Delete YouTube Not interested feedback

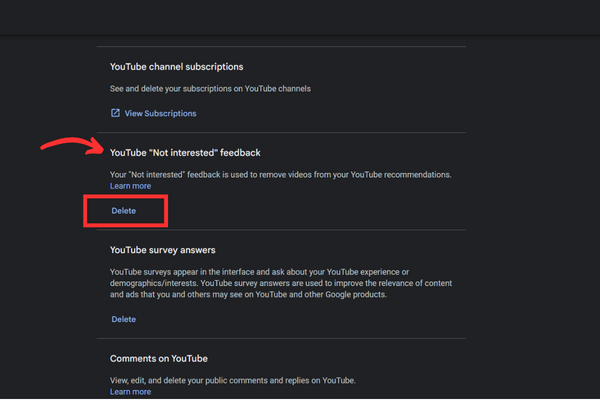(124, 211)
